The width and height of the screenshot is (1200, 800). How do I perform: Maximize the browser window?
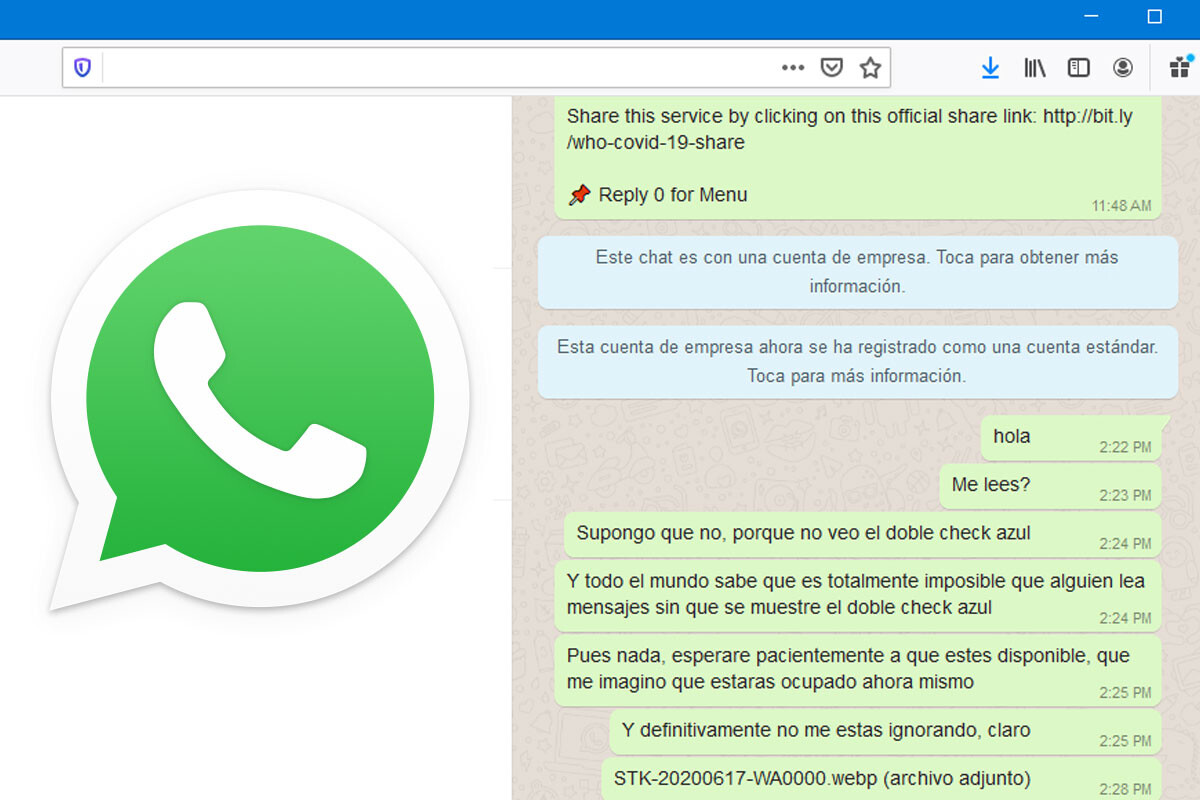point(1154,17)
